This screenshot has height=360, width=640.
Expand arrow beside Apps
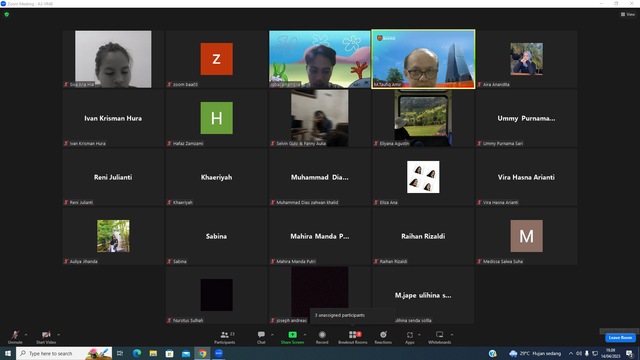tap(419, 335)
